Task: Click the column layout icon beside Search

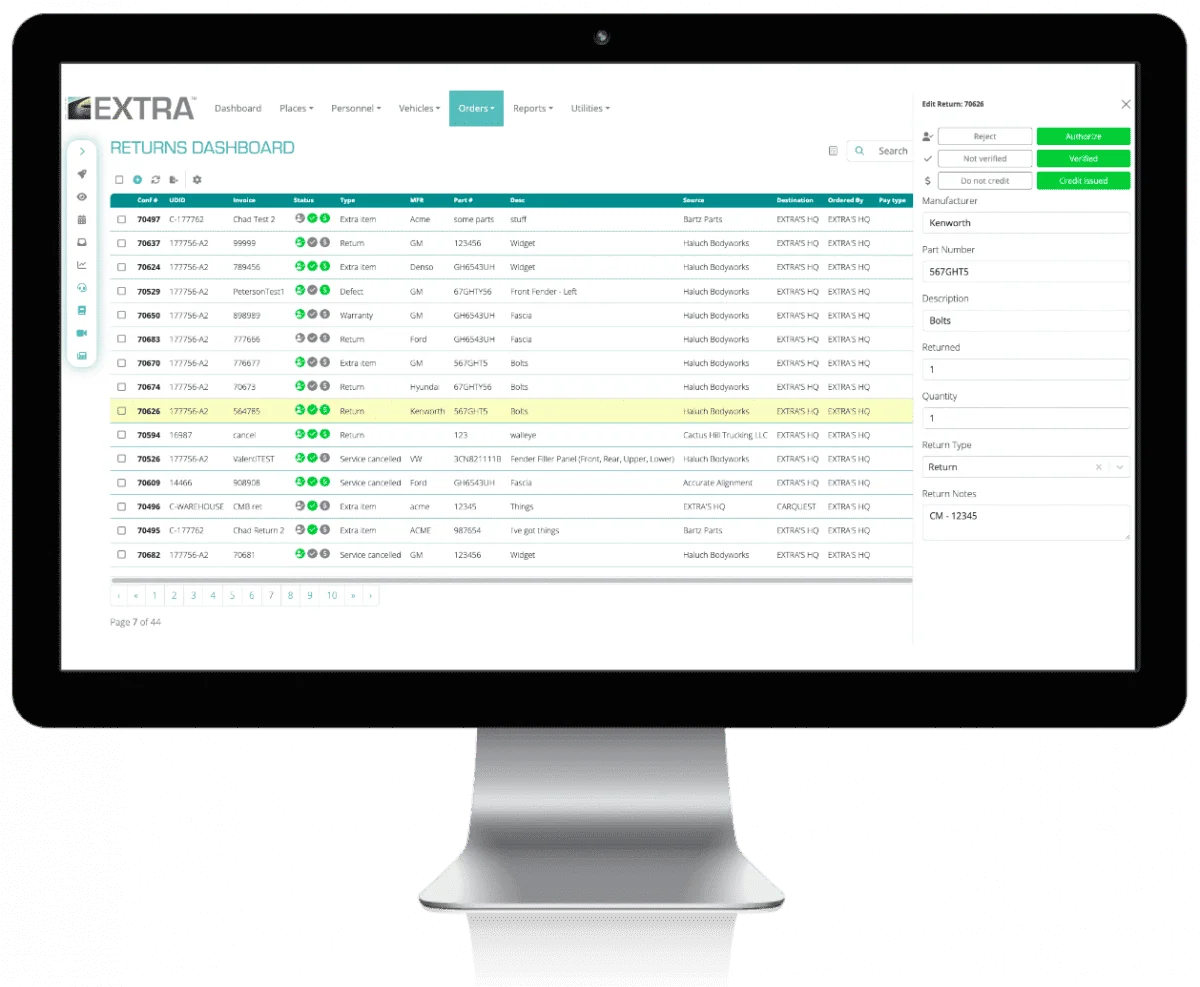Action: (x=833, y=151)
